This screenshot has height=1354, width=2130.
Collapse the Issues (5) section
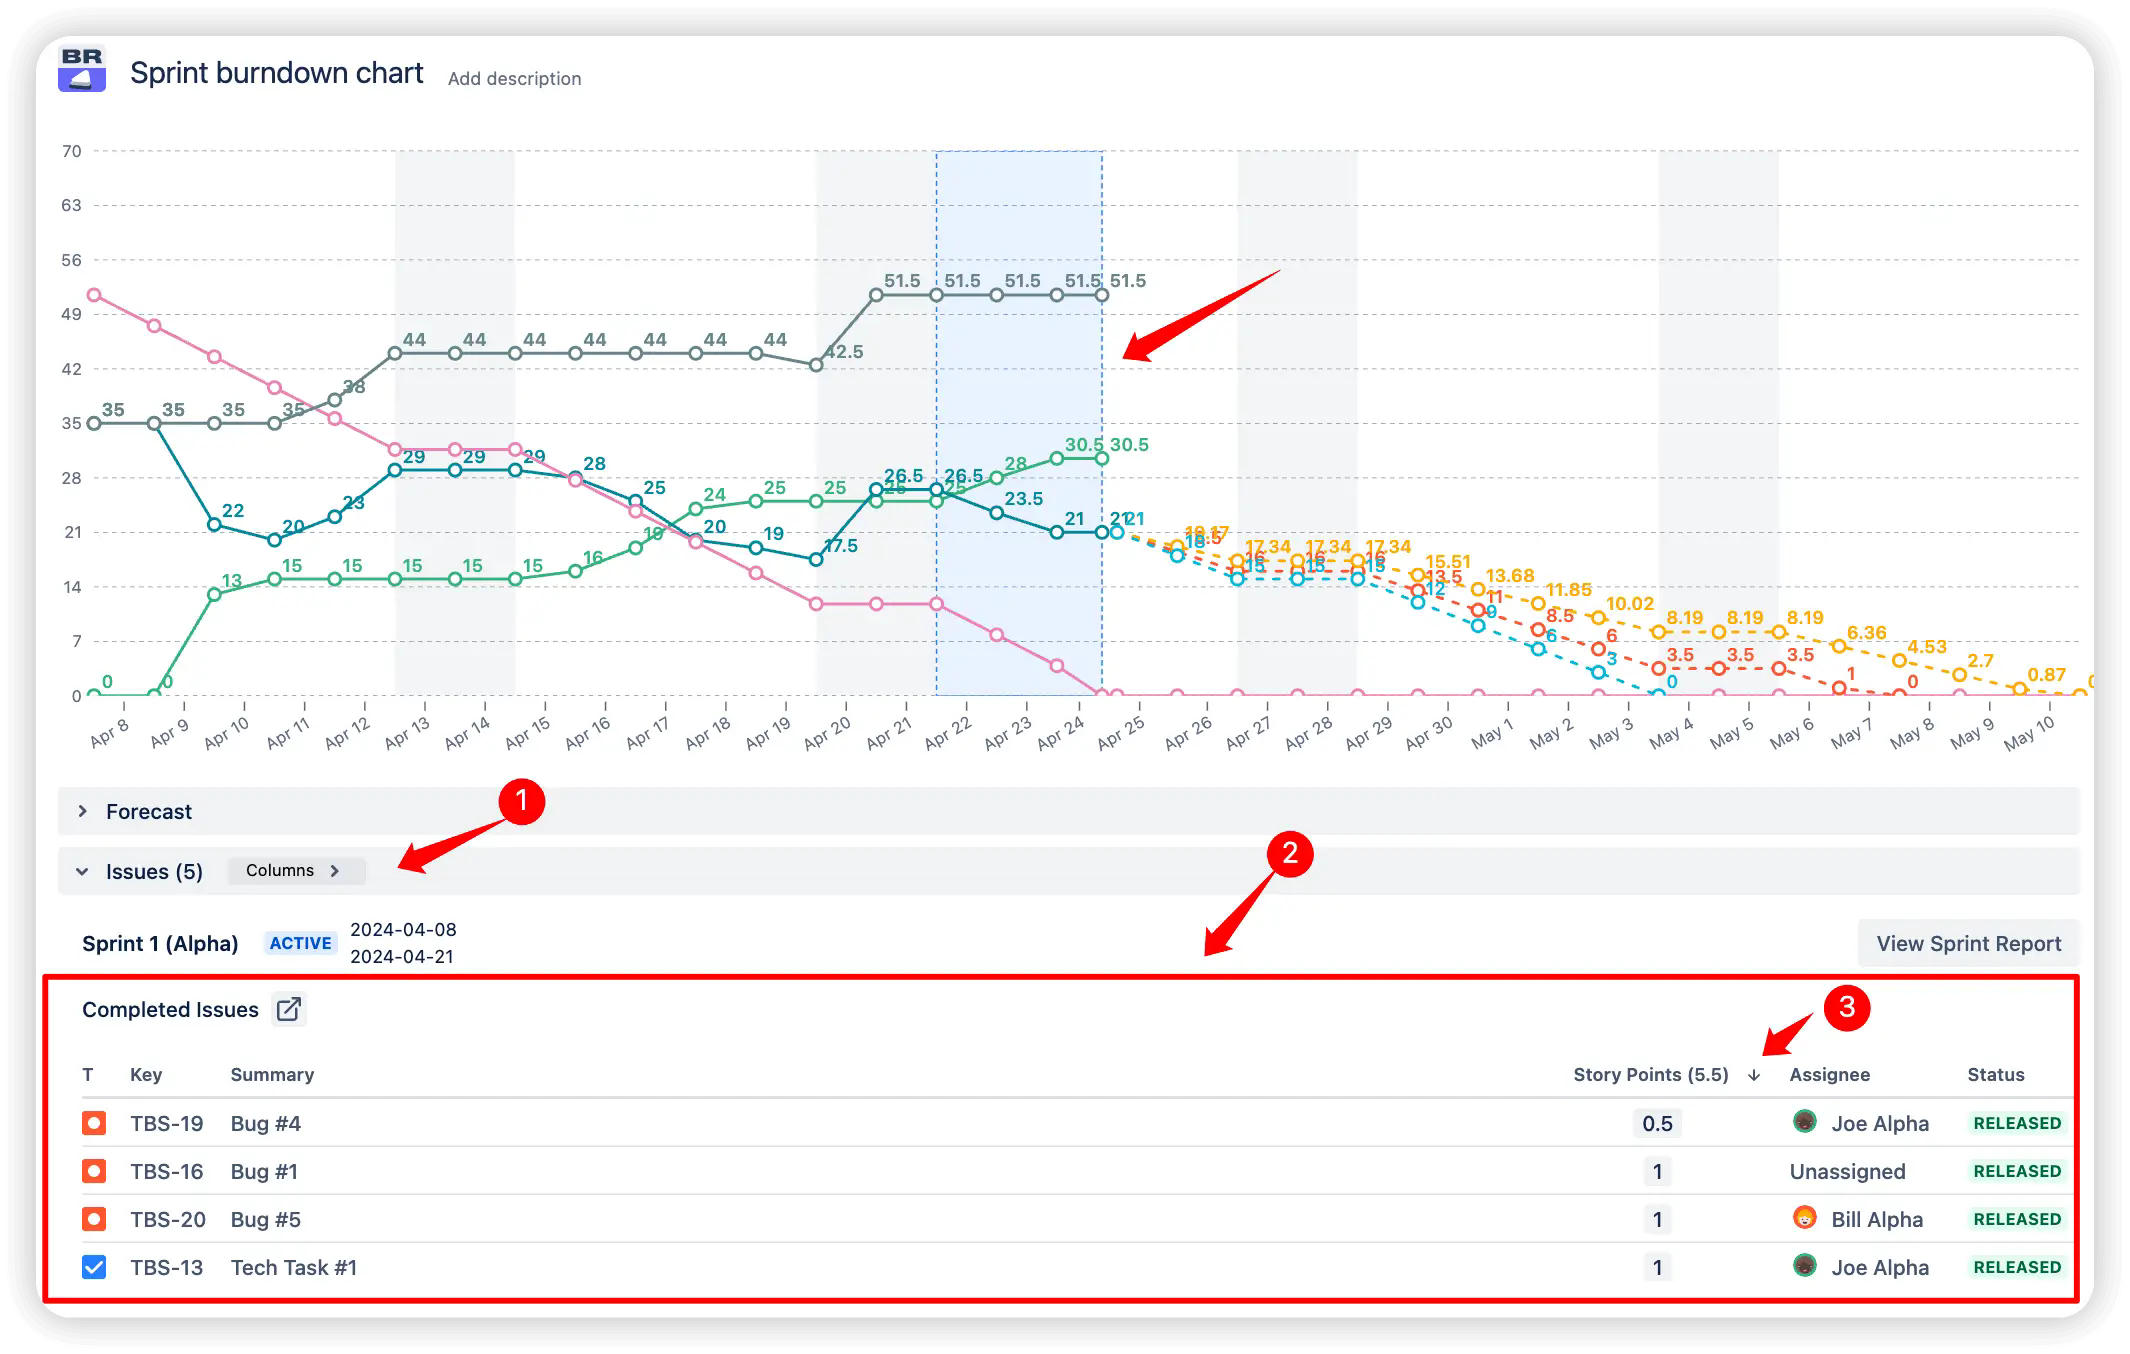pyautogui.click(x=83, y=871)
